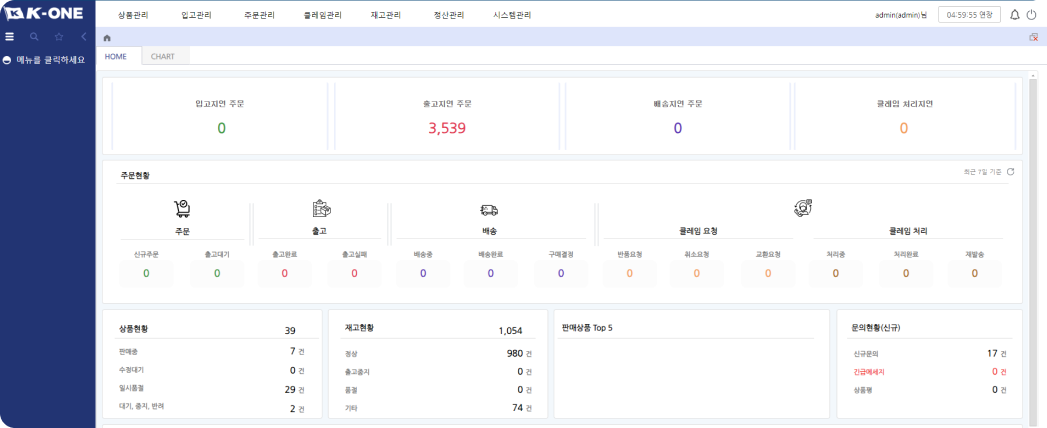Switch to the CHART tab
Screen dimensions: 1047x428
(x=162, y=56)
